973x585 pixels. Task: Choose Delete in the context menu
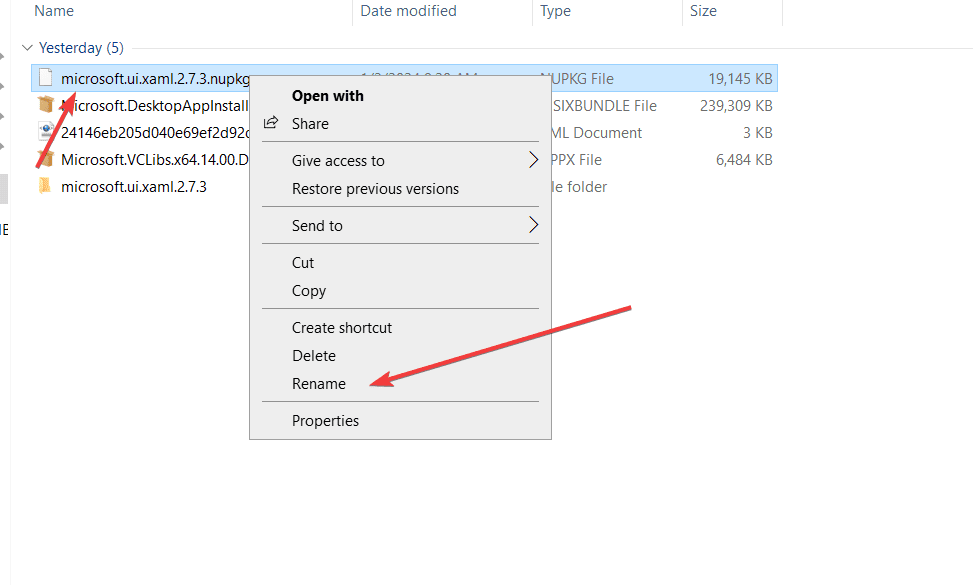tap(313, 355)
